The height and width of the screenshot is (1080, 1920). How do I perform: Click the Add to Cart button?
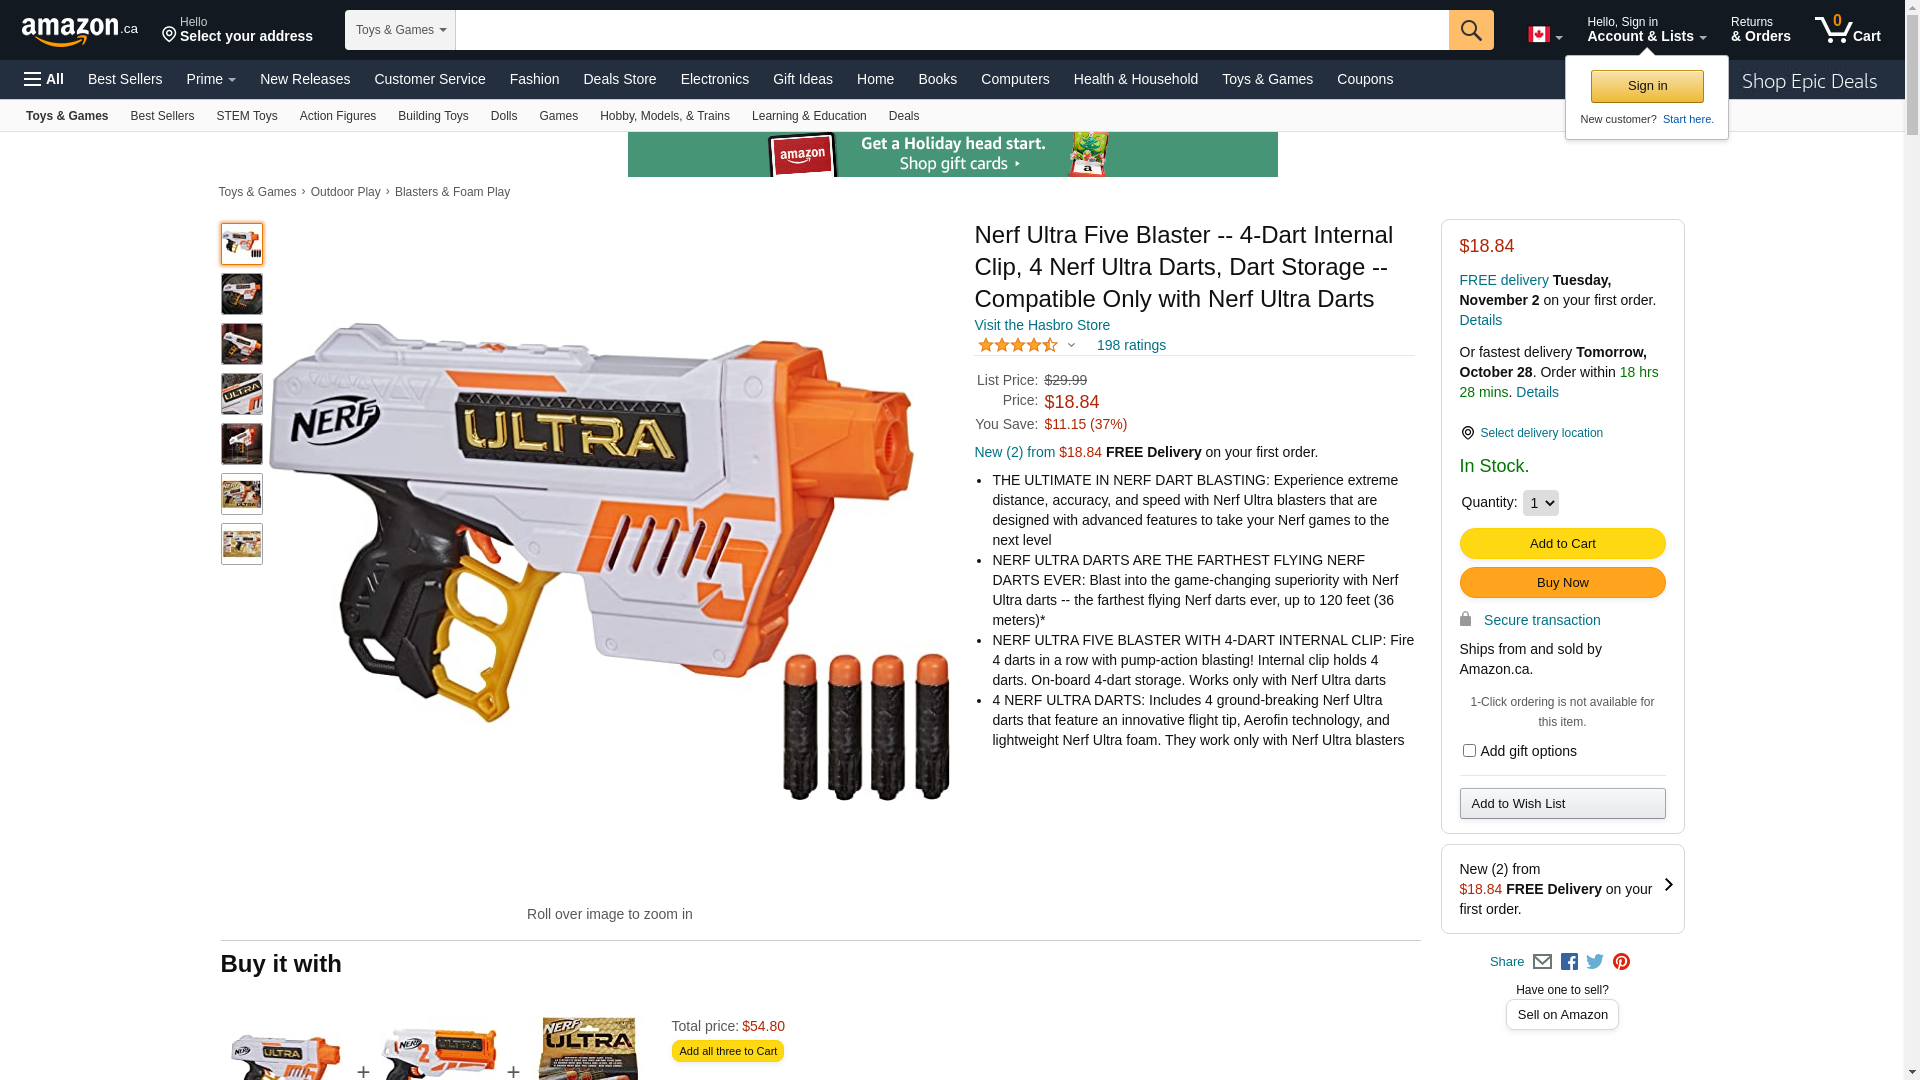point(1562,543)
